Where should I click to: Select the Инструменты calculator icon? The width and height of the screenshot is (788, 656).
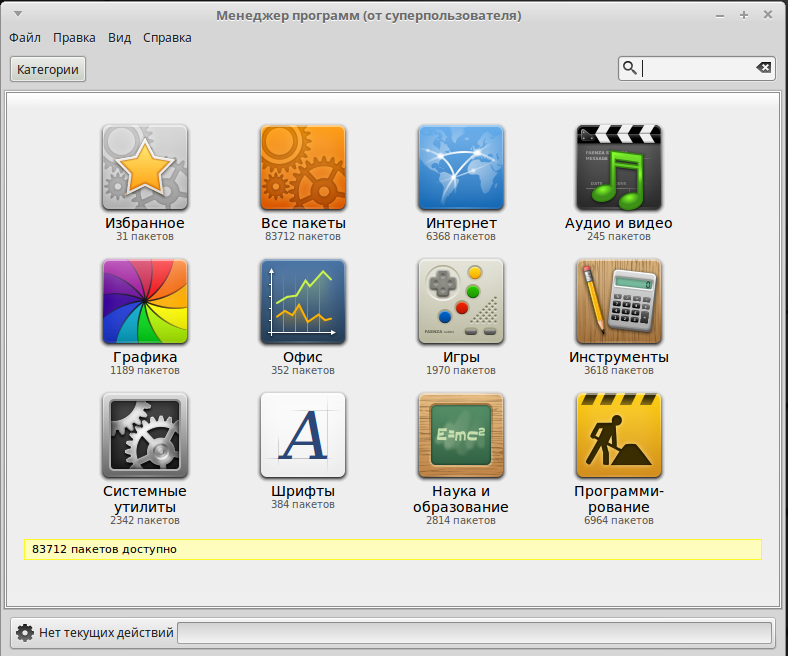618,301
